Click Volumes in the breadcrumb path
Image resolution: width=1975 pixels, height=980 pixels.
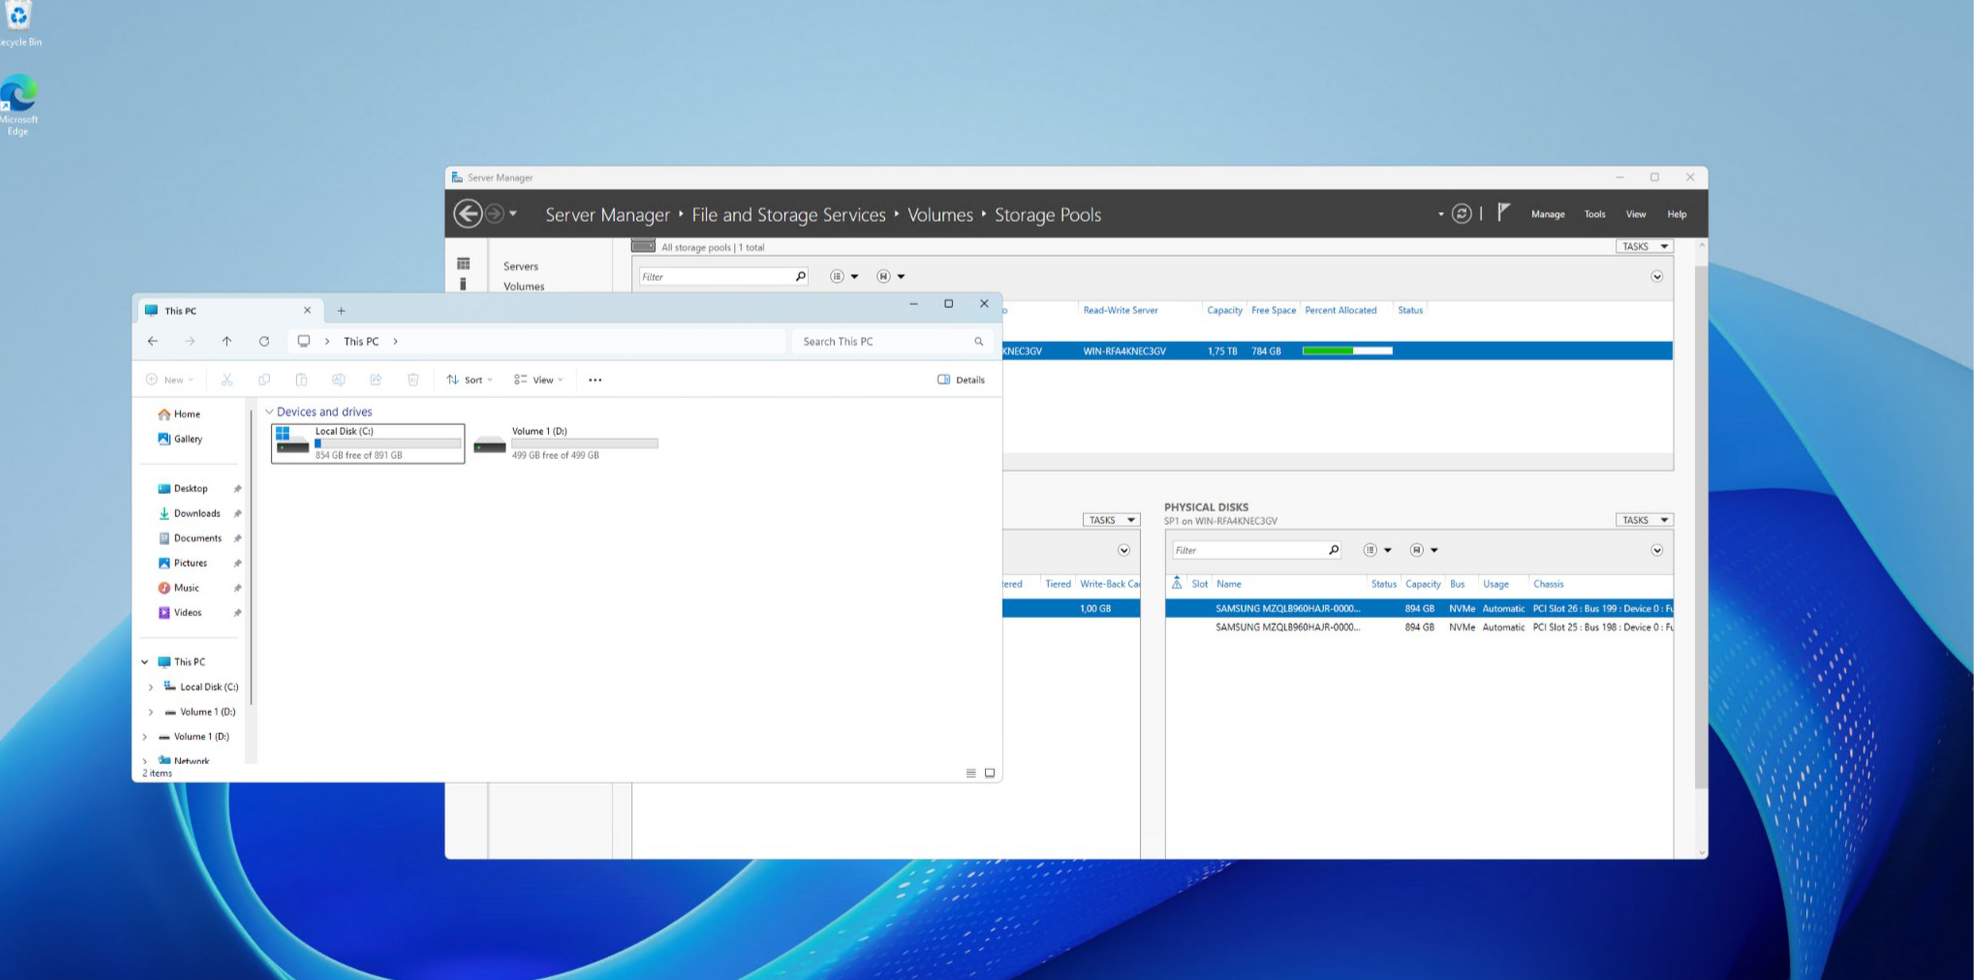coord(939,215)
